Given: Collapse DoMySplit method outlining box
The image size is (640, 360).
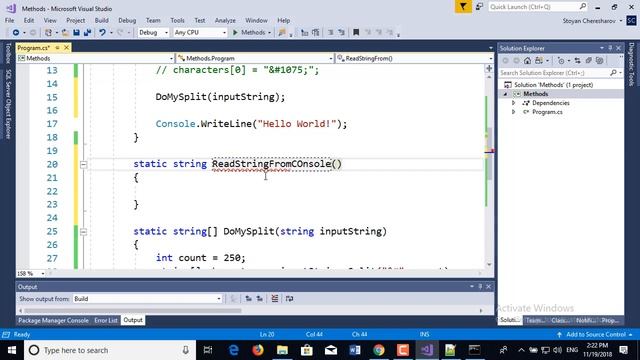Looking at the screenshot, I should click(83, 232).
